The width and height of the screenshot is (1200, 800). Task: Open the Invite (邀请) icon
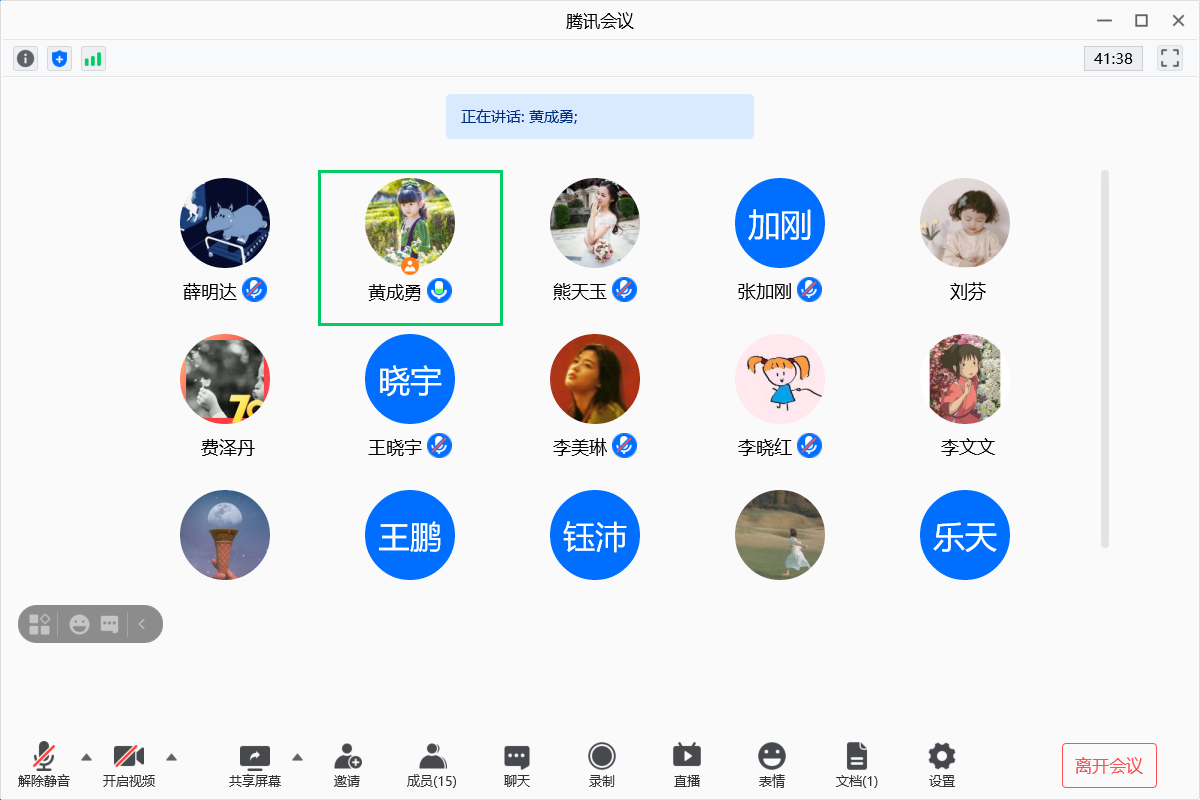(347, 765)
